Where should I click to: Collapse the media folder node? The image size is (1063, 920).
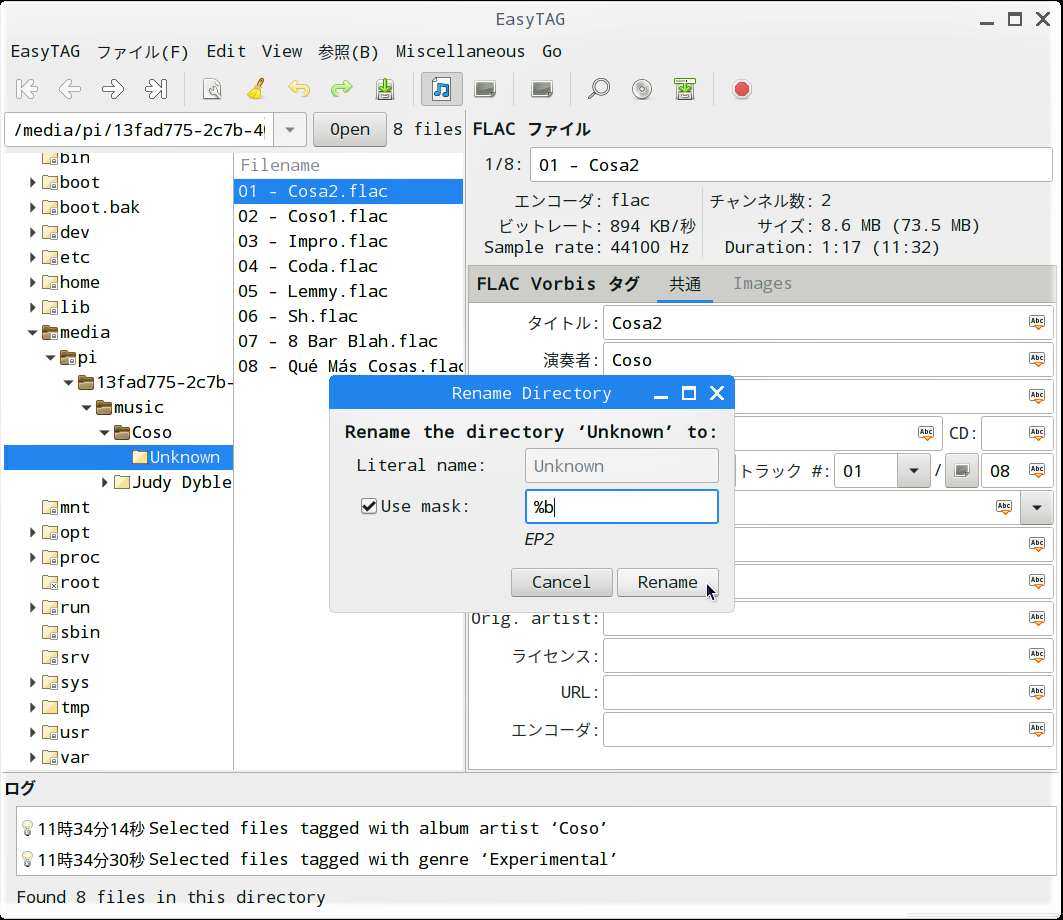[x=33, y=332]
